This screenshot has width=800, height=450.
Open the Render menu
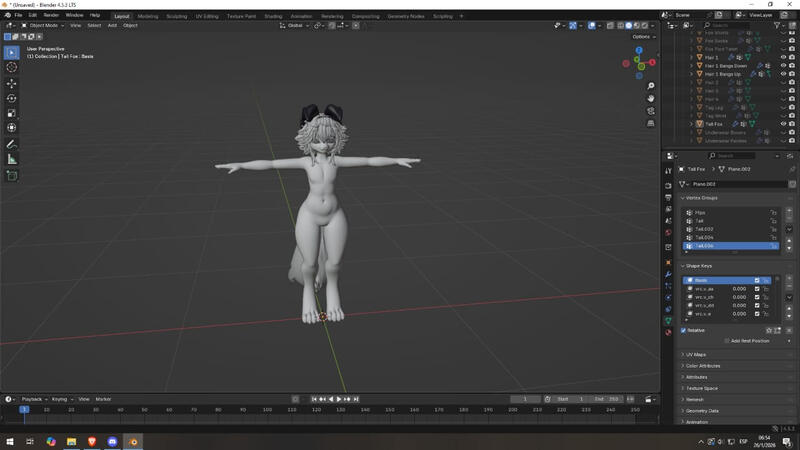[x=51, y=15]
